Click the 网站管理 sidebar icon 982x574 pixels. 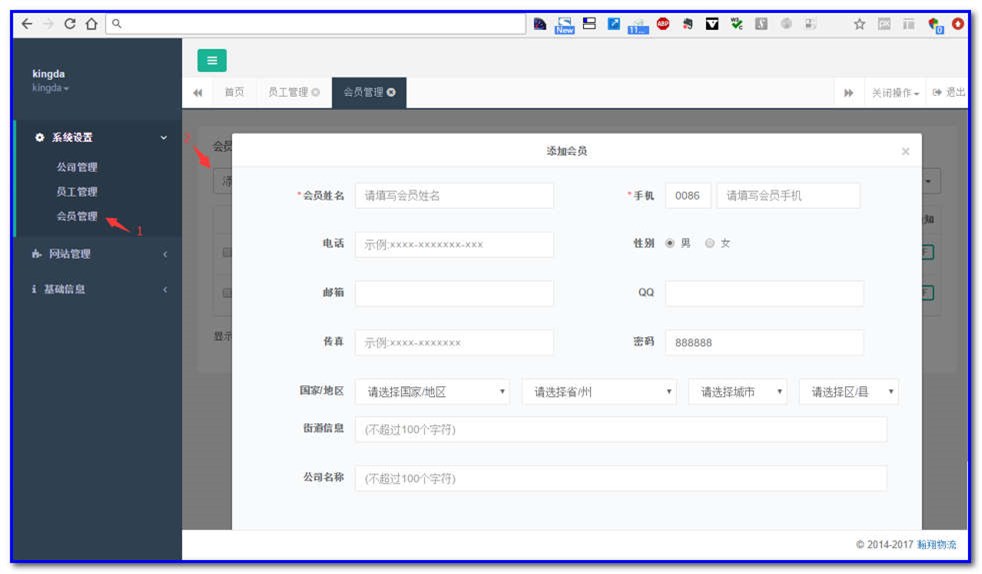click(x=36, y=254)
